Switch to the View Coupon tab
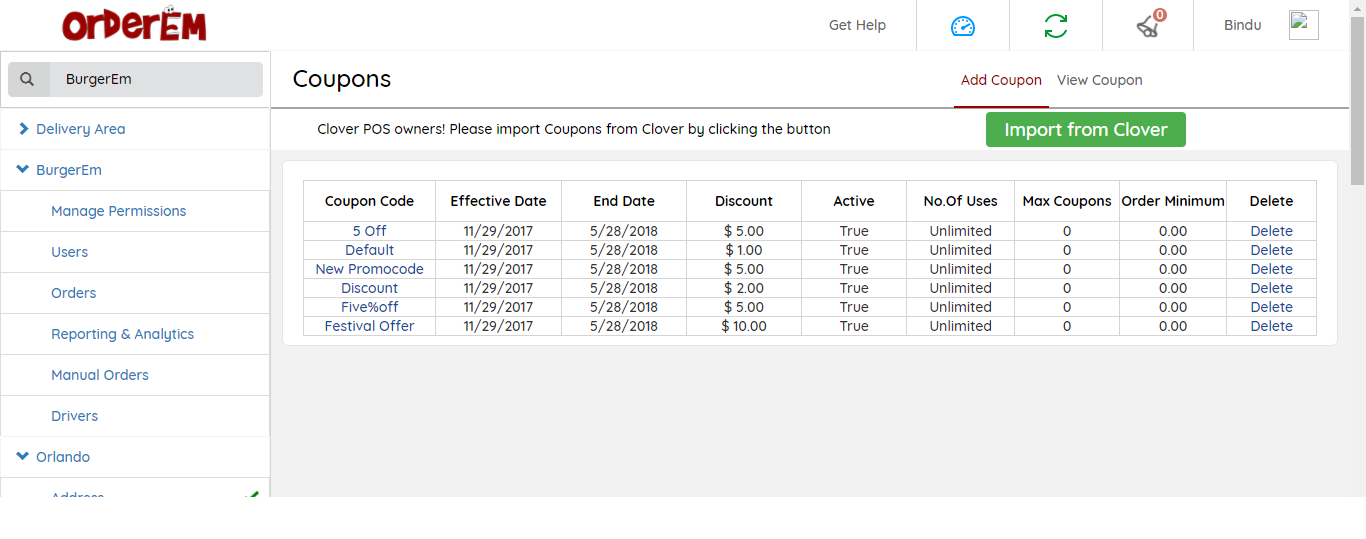 point(1099,80)
